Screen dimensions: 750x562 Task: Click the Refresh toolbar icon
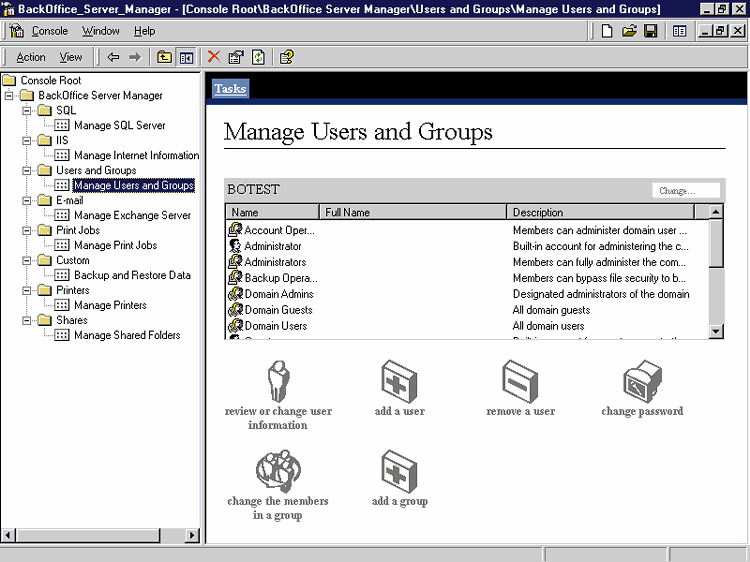pyautogui.click(x=258, y=57)
